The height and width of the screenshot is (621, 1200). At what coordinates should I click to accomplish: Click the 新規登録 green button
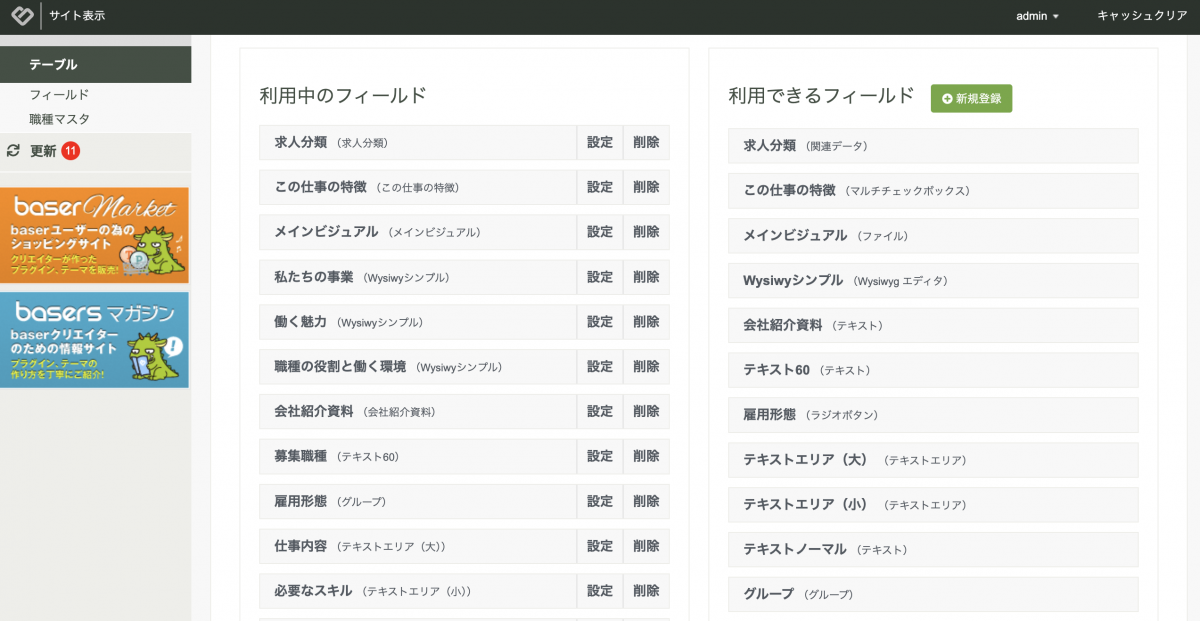tap(971, 98)
